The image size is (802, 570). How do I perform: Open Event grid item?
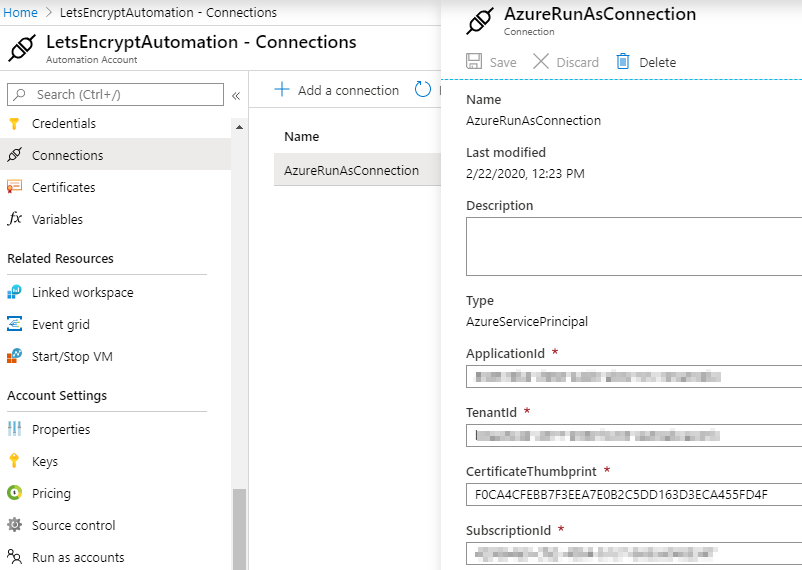click(60, 324)
